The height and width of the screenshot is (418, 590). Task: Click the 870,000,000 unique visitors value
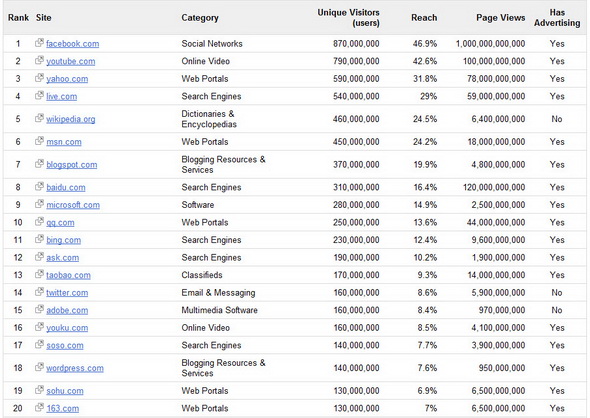(356, 44)
